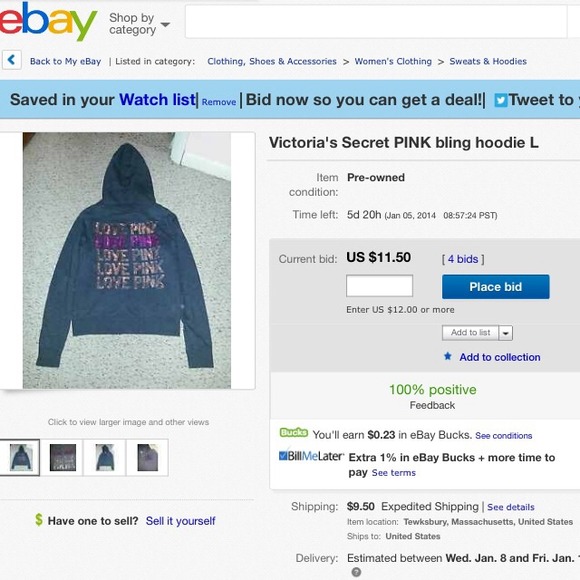Screen dimensions: 580x580
Task: Click the eBay logo
Action: tap(48, 22)
